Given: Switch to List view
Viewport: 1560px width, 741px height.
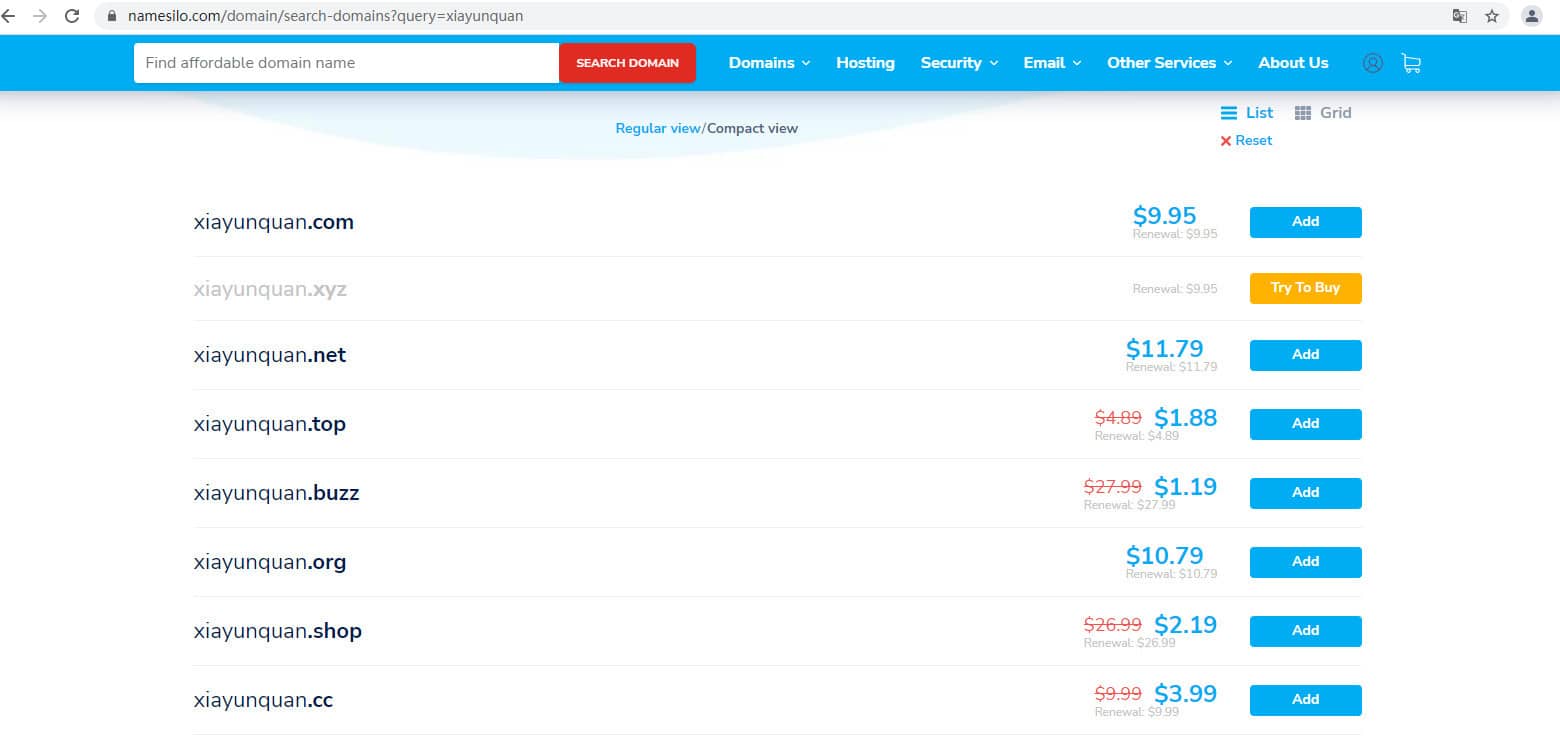Looking at the screenshot, I should [1247, 113].
